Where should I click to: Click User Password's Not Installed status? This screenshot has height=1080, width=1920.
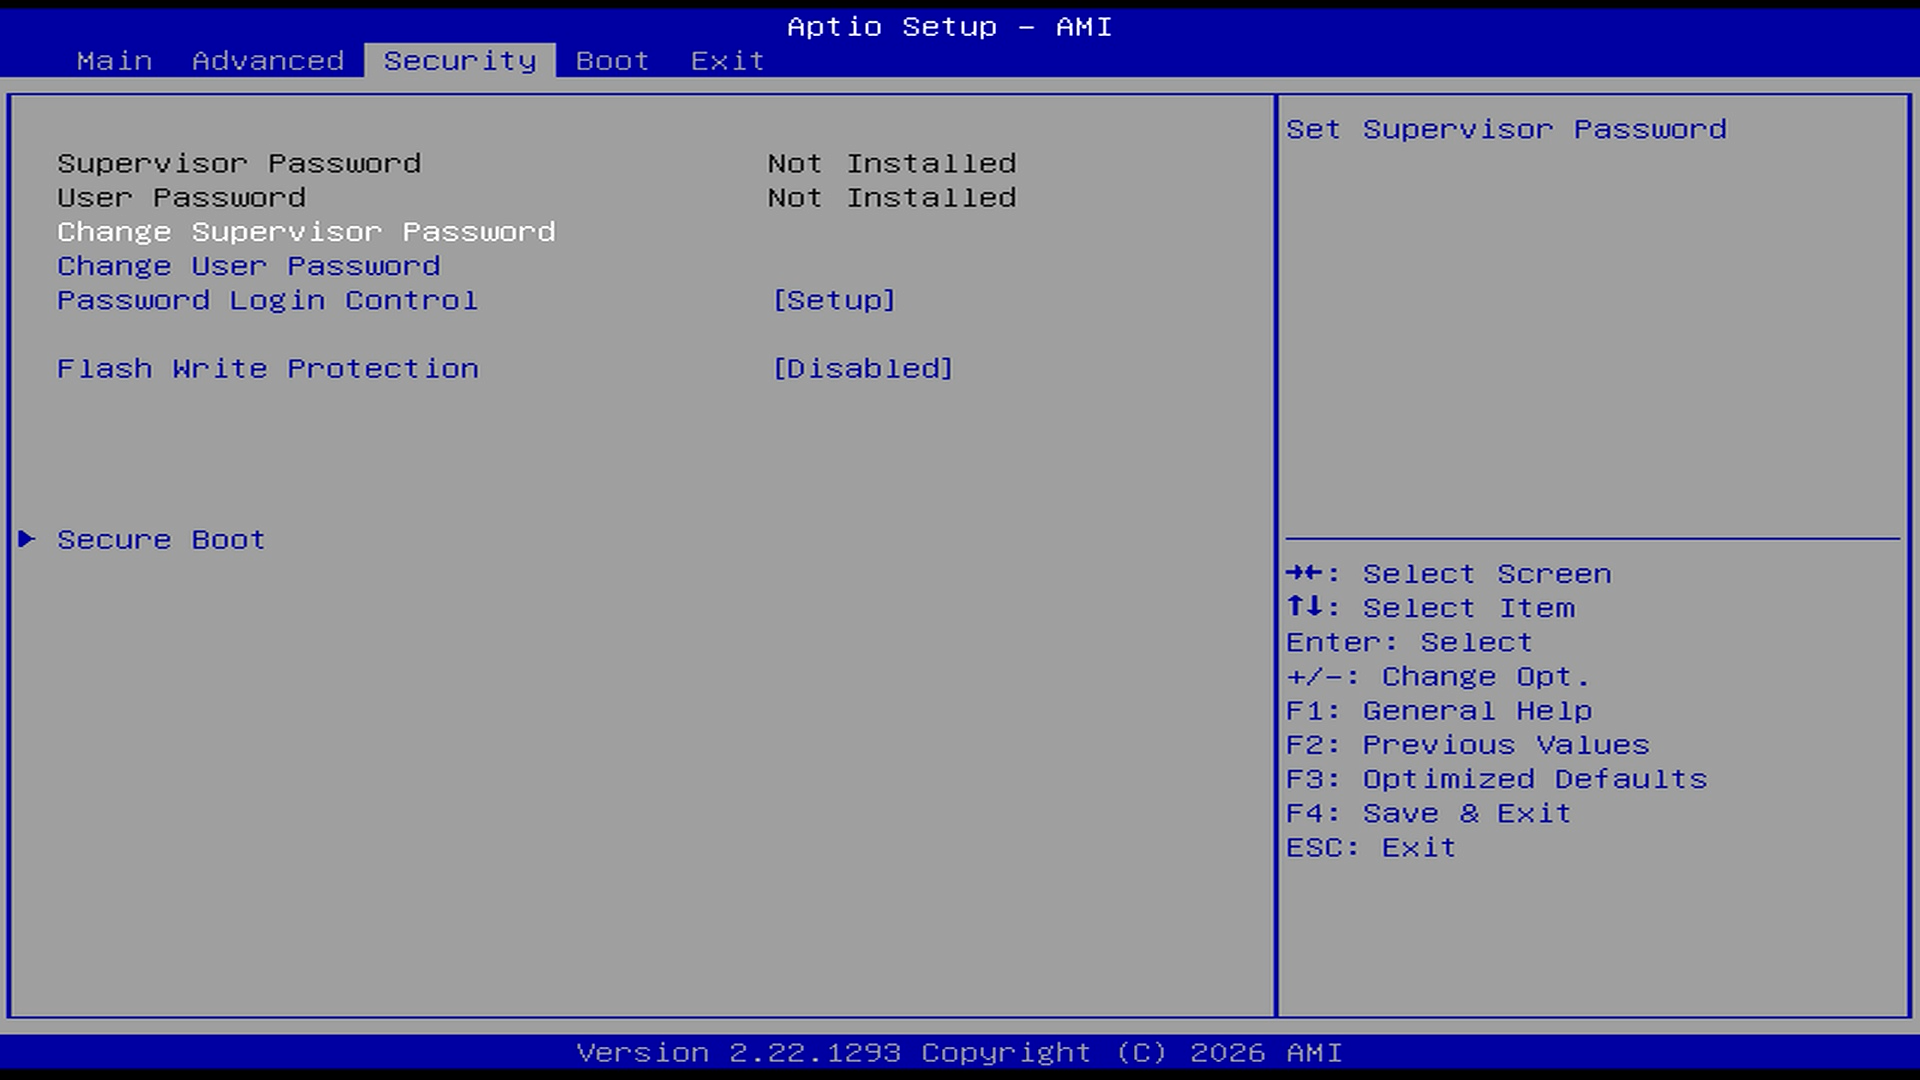click(x=892, y=198)
